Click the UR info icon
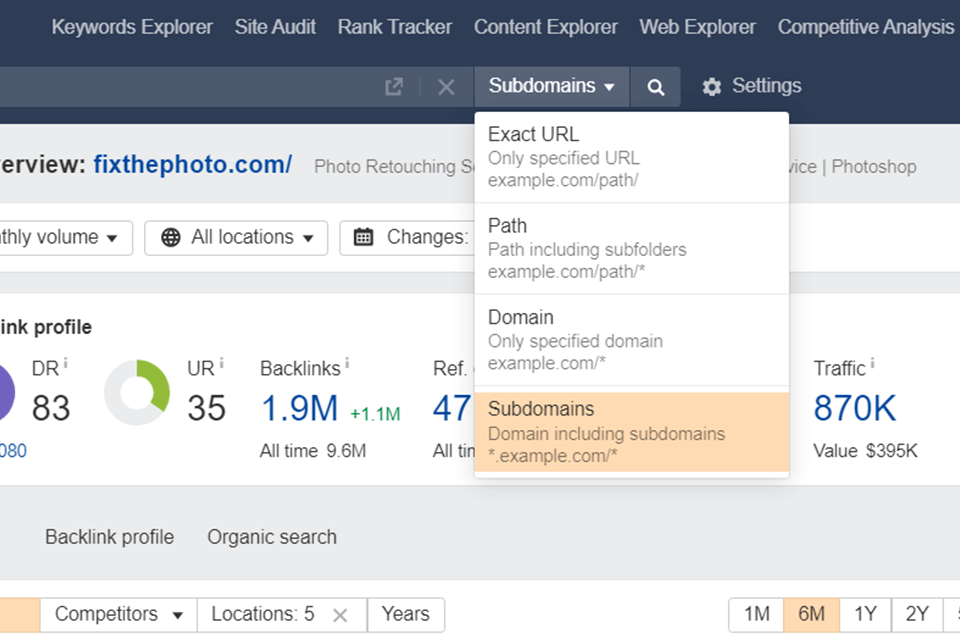Image resolution: width=960 pixels, height=640 pixels. point(222,364)
